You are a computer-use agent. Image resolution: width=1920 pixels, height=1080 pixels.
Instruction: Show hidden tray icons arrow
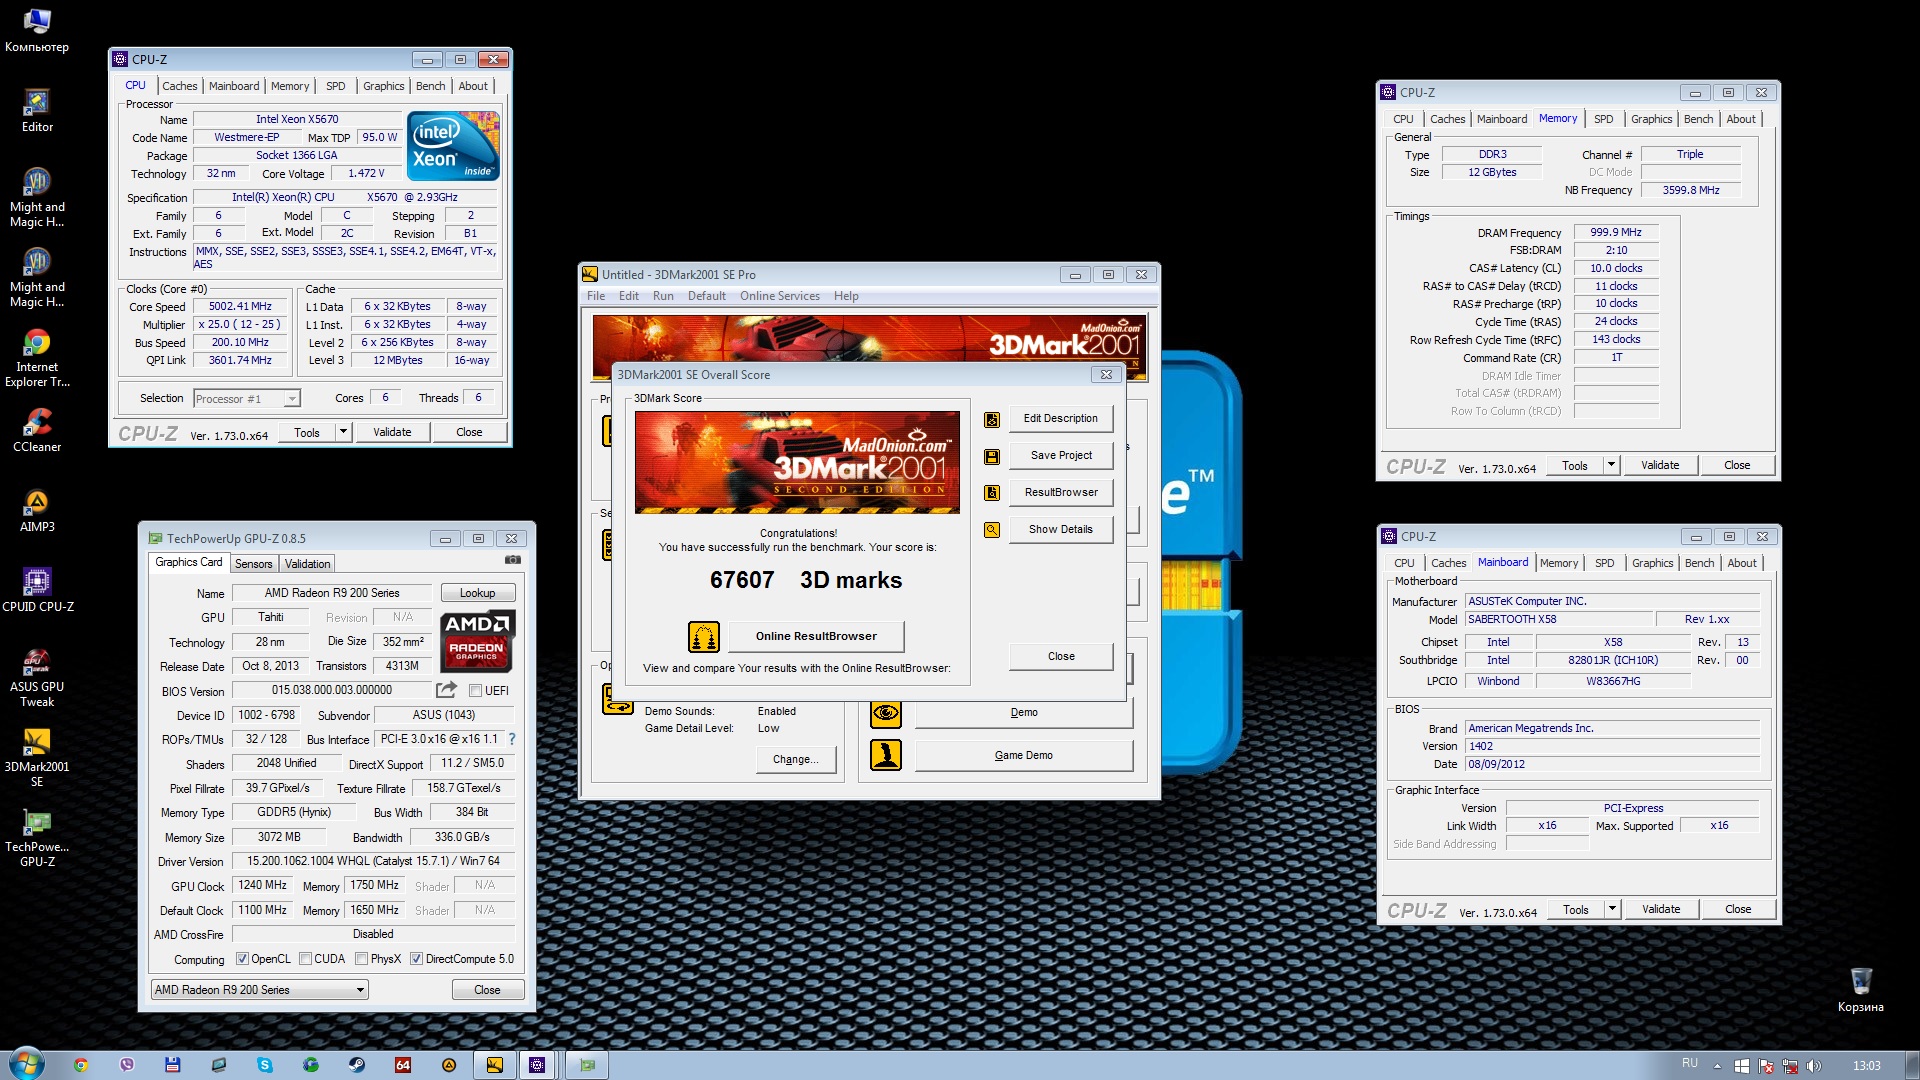pos(1717,1066)
